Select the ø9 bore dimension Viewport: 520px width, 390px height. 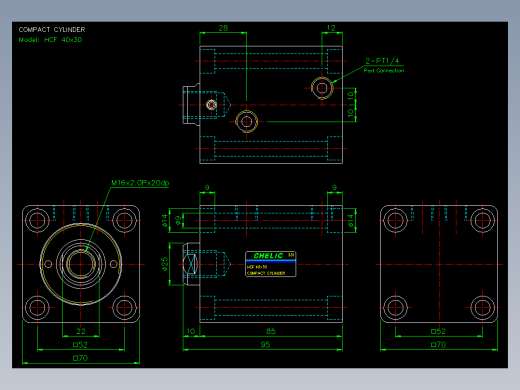178,220
